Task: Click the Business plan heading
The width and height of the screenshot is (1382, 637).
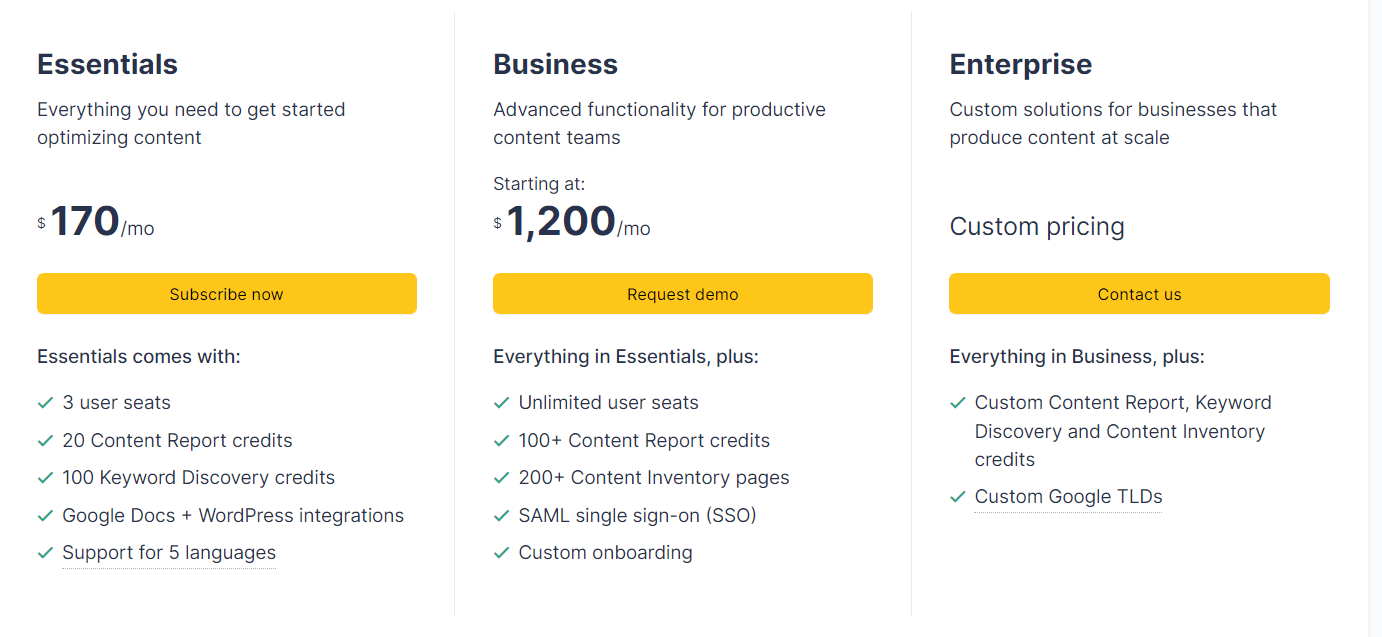Action: tap(555, 64)
